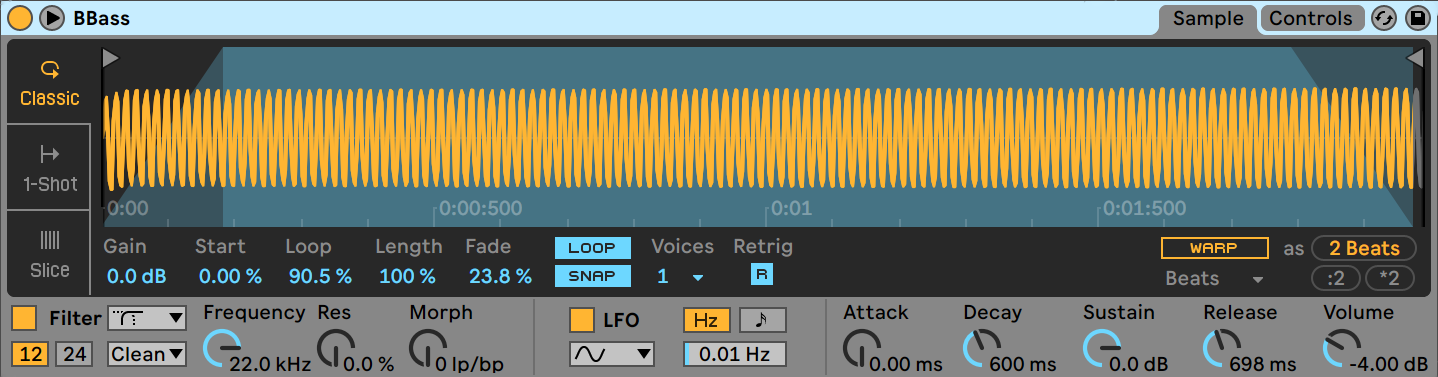Click the -4.00 dB volume value
Viewport: 1438px width, 377px height.
(1388, 363)
